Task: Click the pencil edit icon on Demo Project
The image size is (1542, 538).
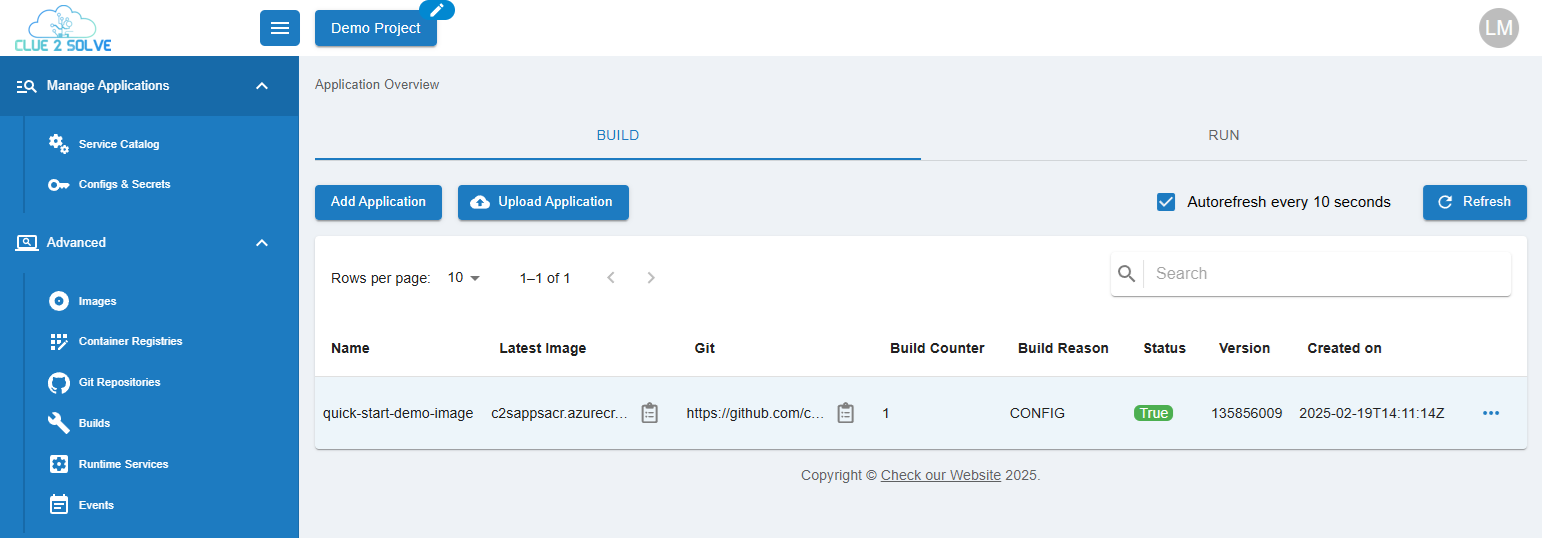Action: coord(436,10)
